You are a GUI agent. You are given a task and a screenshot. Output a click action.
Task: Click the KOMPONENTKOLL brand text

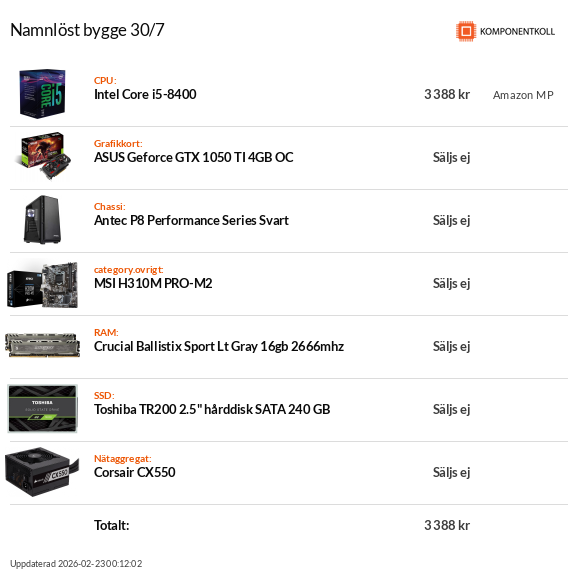click(x=517, y=32)
